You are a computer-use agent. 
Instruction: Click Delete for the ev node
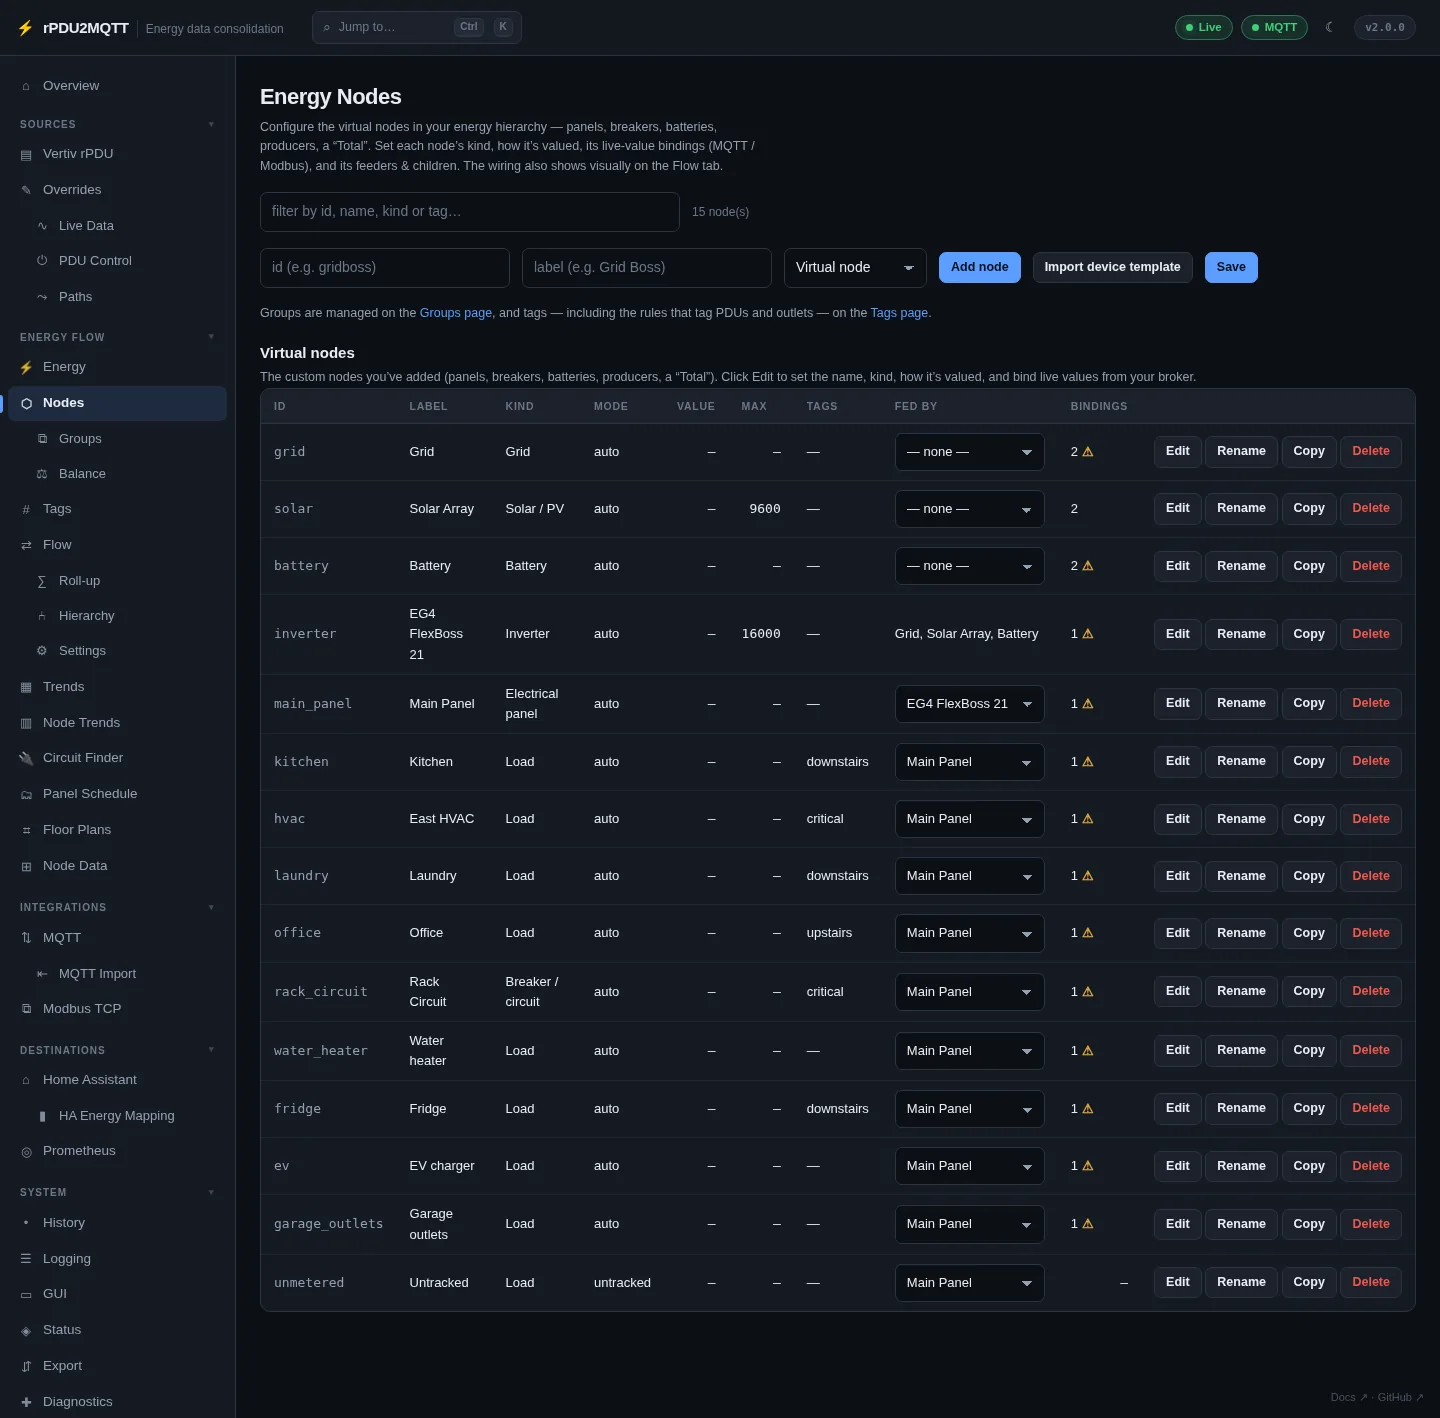1370,1166
